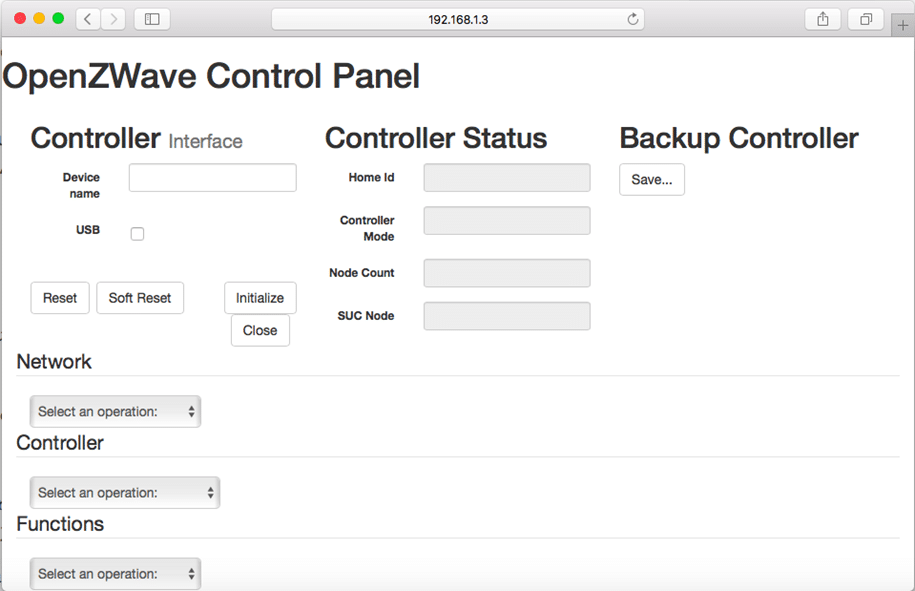The width and height of the screenshot is (915, 591).
Task: Click the Controller Mode field
Action: tap(507, 221)
